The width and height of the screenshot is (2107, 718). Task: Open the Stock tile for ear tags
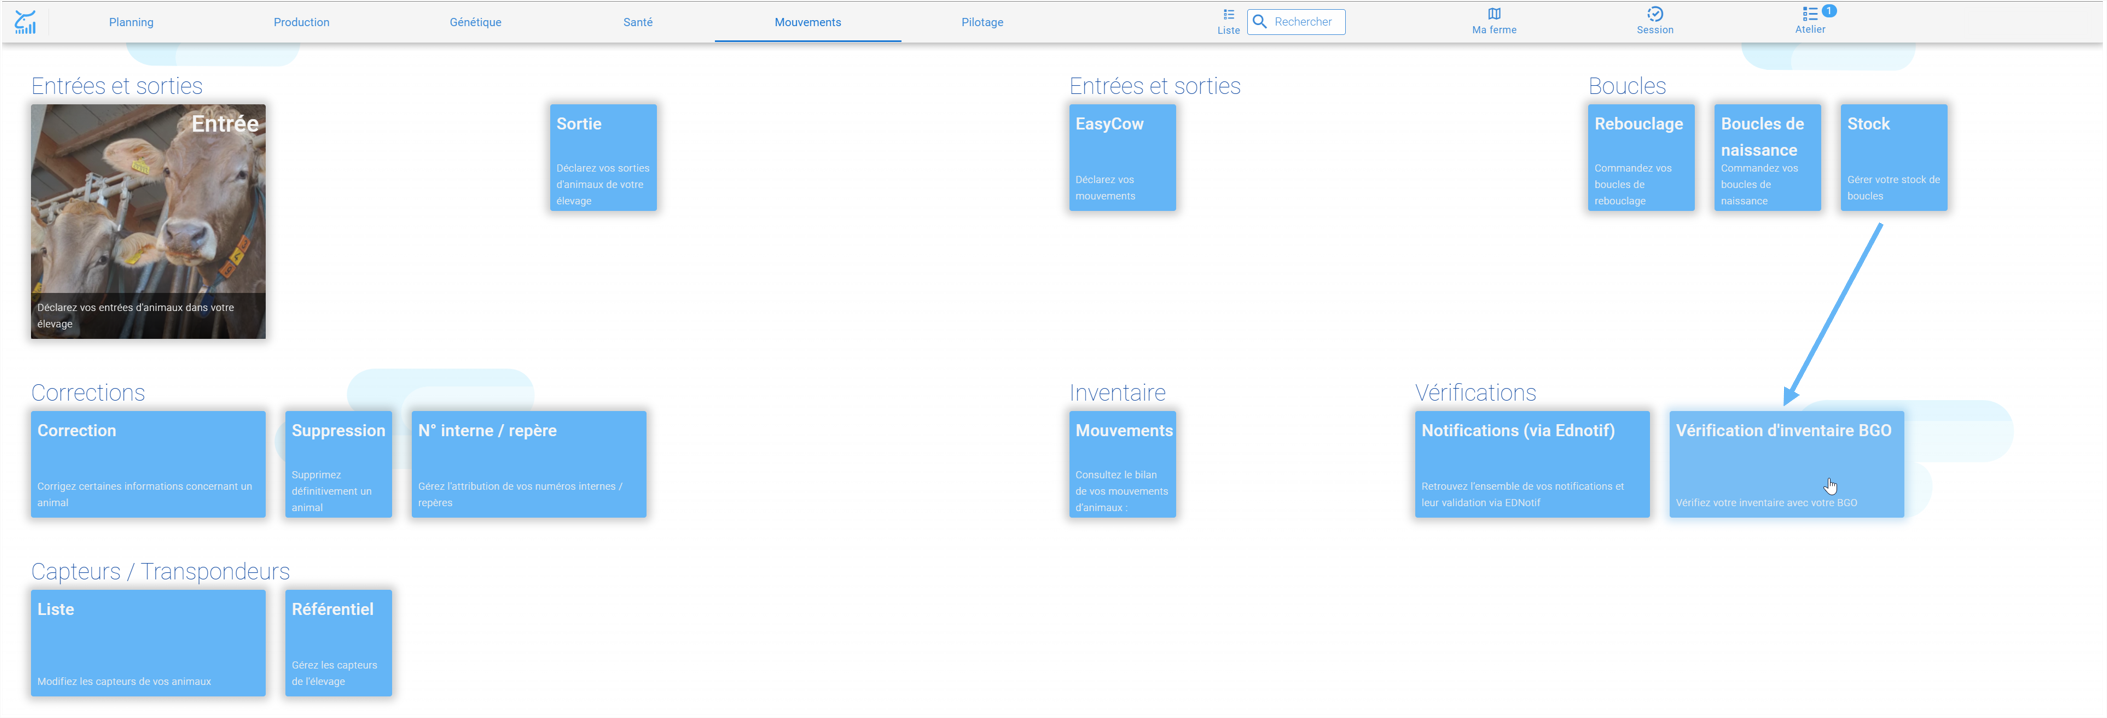1894,157
